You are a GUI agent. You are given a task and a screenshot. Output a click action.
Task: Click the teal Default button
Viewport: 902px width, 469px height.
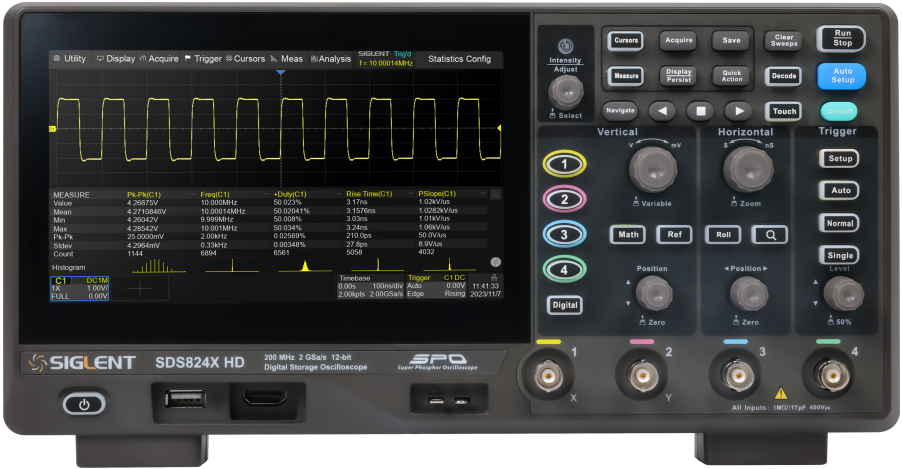pos(839,111)
